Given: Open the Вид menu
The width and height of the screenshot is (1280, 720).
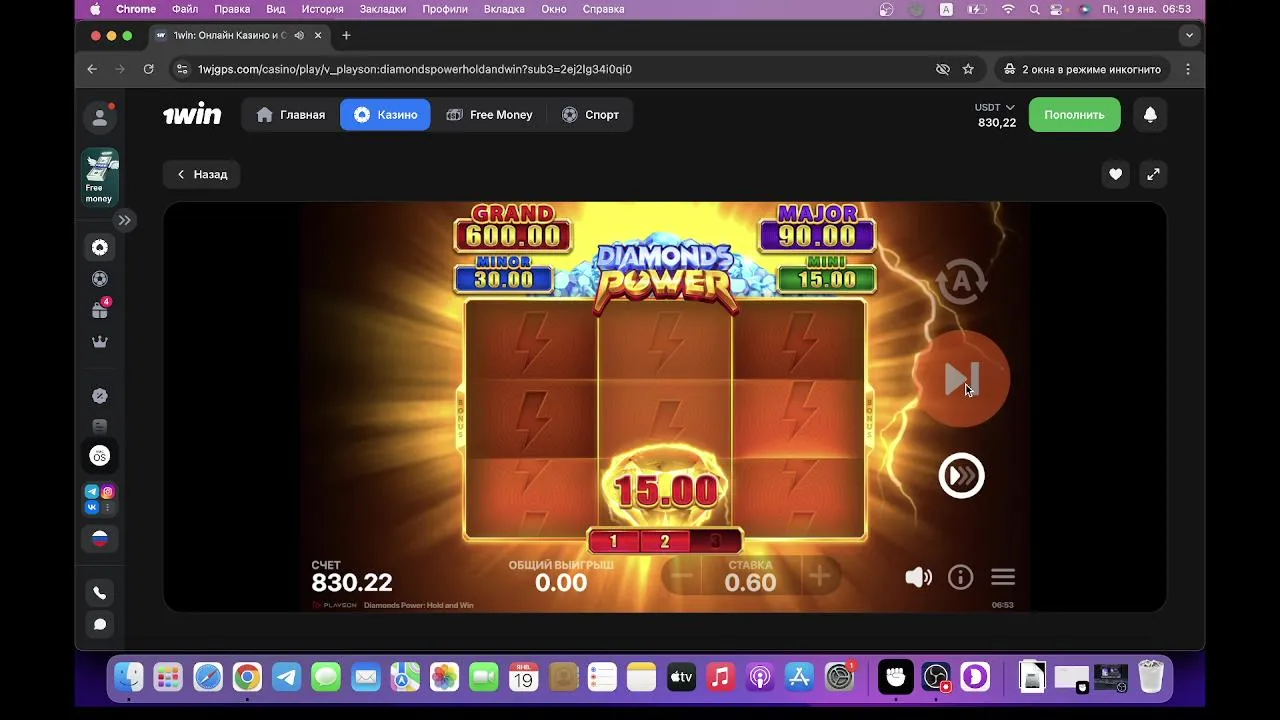Looking at the screenshot, I should pyautogui.click(x=276, y=9).
